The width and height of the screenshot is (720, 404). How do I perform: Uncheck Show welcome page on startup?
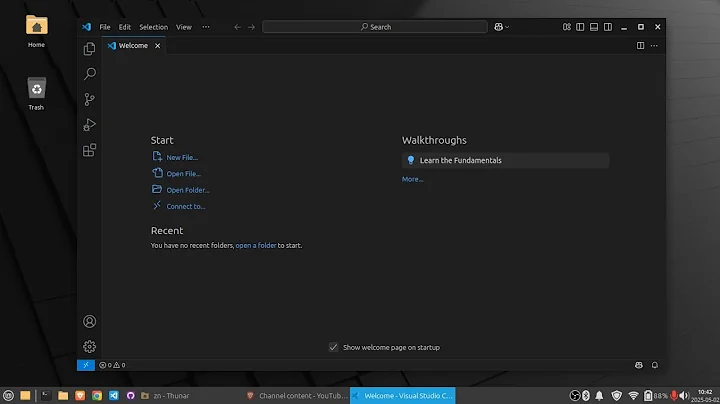333,347
